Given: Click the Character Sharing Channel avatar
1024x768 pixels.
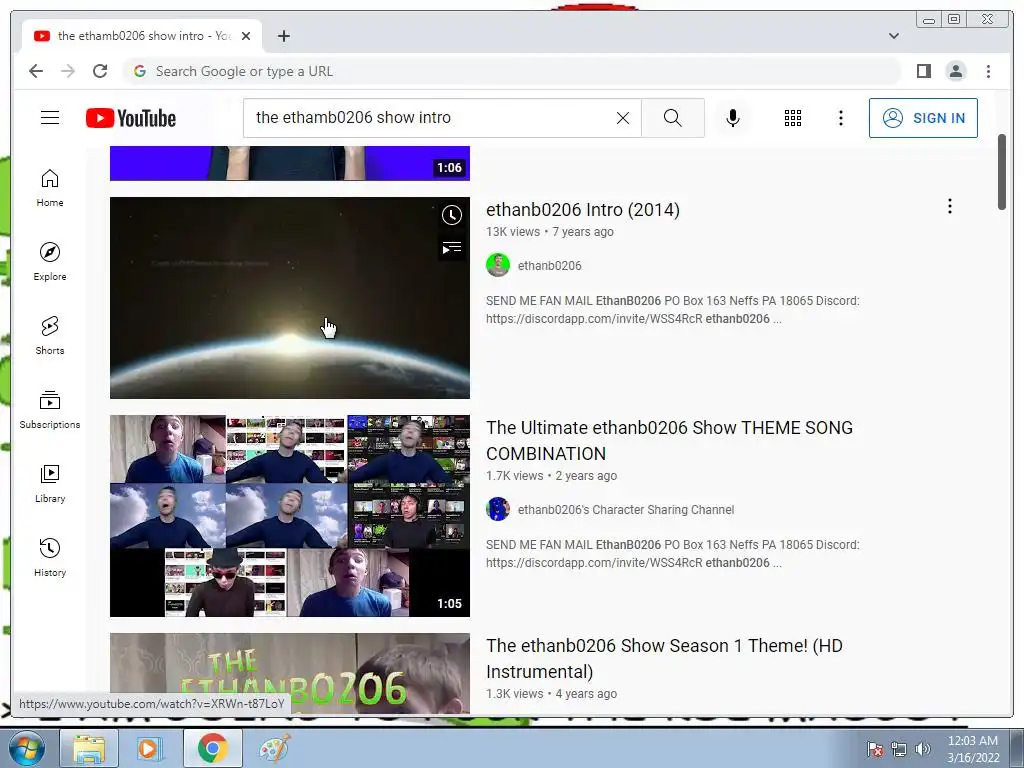Looking at the screenshot, I should 498,509.
